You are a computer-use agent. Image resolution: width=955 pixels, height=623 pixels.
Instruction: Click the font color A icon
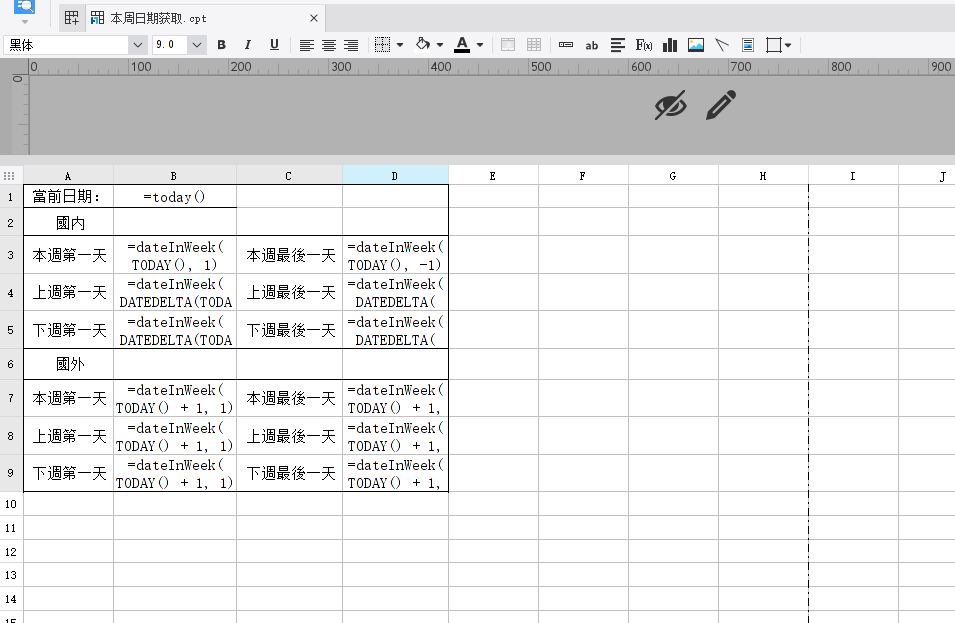tap(462, 45)
